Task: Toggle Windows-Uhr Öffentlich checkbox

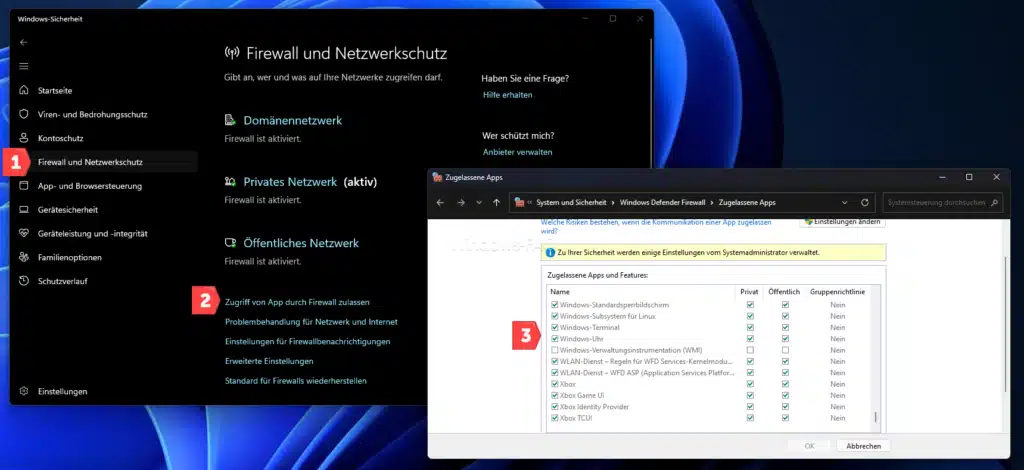Action: [786, 339]
